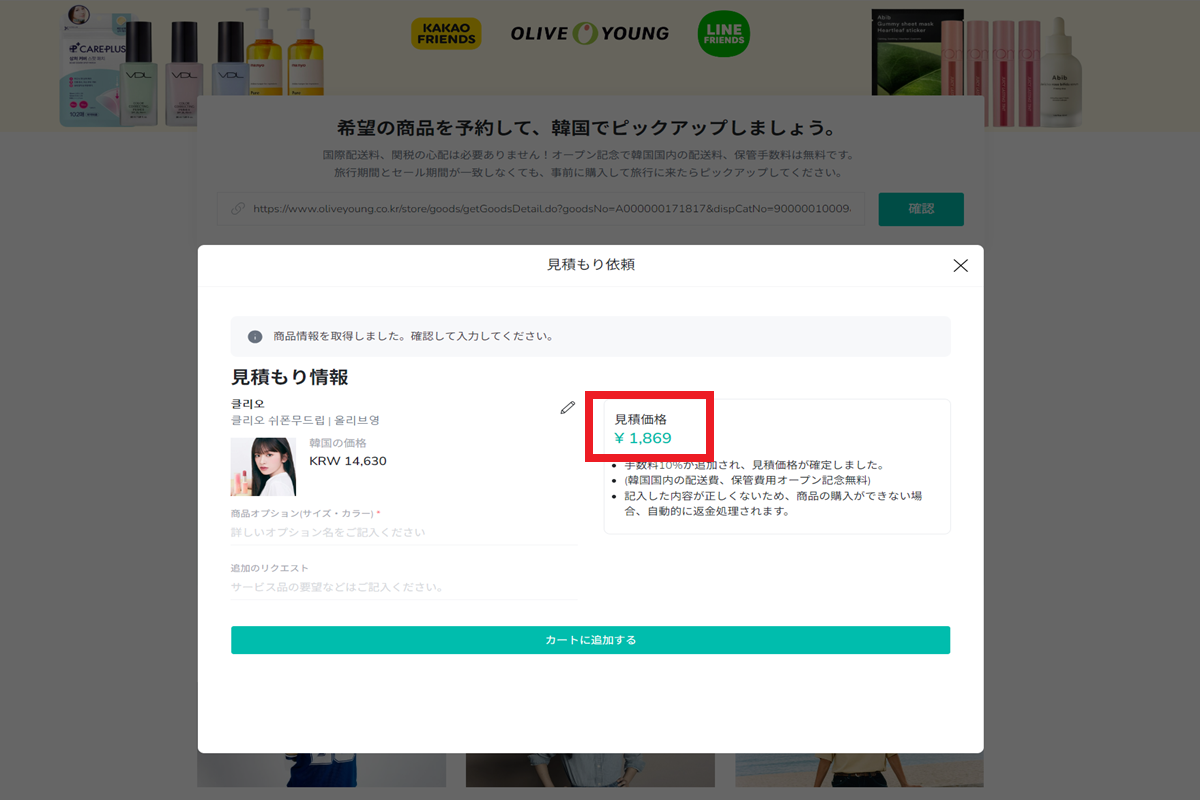
Task: Click the Clio product thumbnail image
Action: pos(262,468)
